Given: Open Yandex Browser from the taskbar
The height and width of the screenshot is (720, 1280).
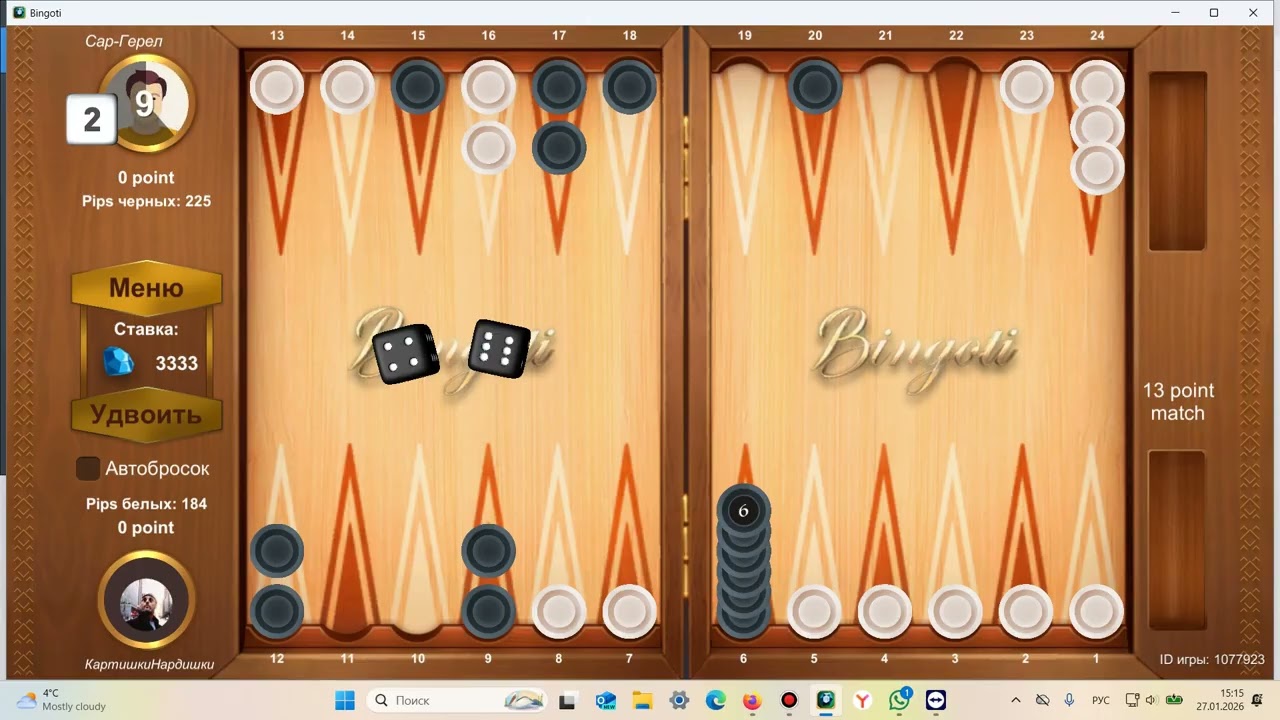Looking at the screenshot, I should [862, 700].
